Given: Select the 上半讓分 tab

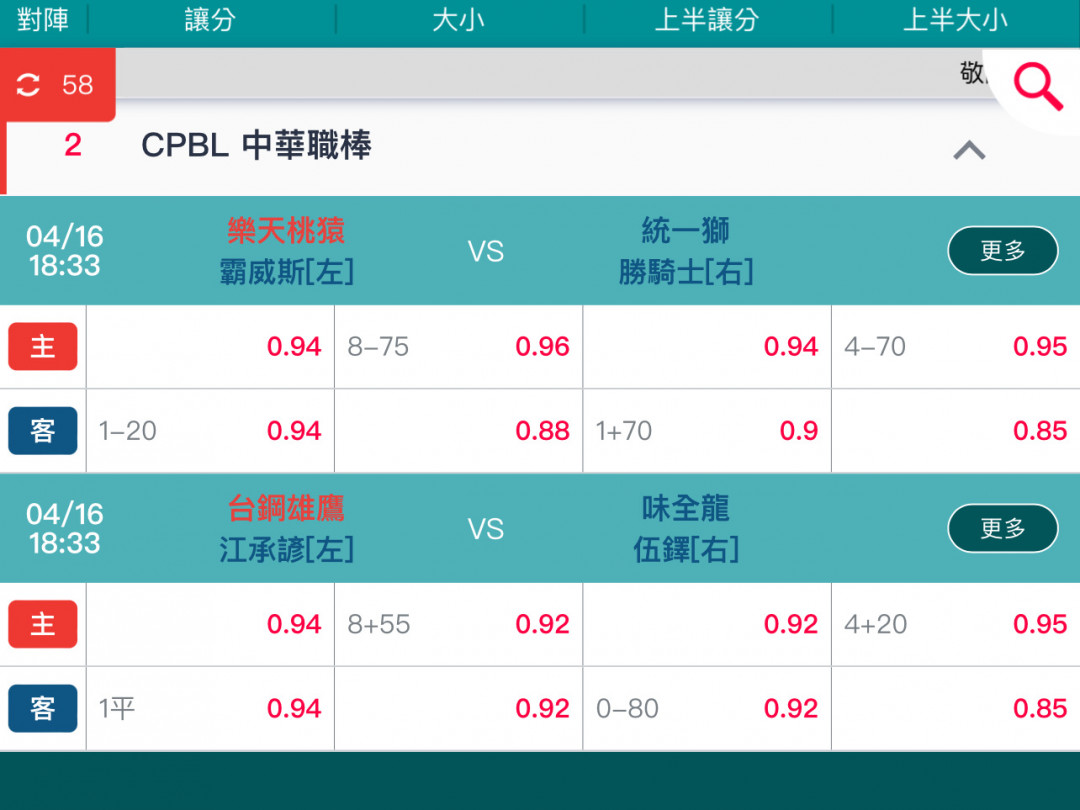Looking at the screenshot, I should 707,20.
